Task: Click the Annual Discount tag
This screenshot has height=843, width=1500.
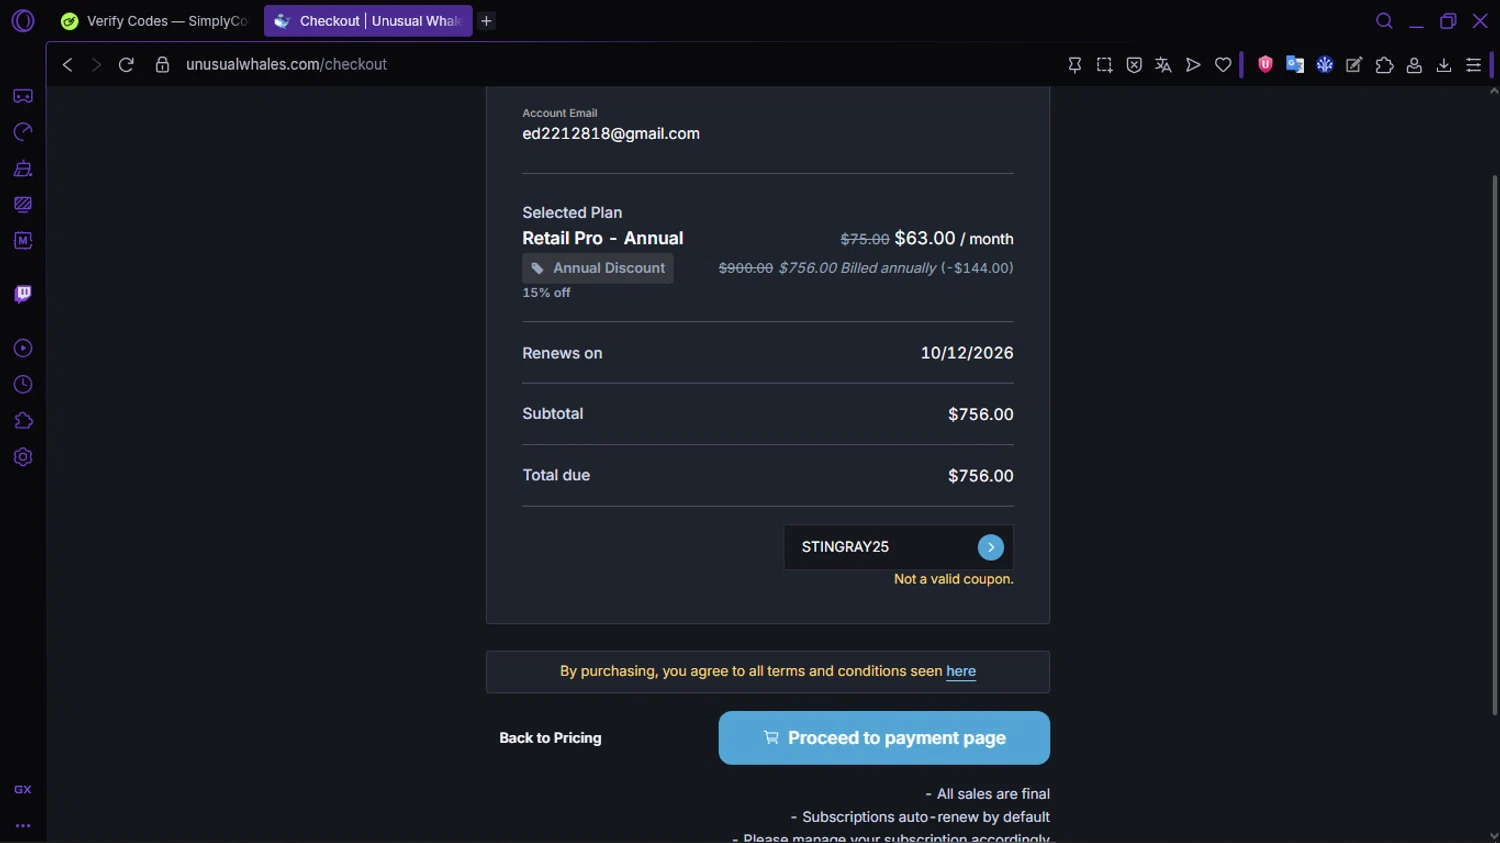Action: tap(598, 268)
